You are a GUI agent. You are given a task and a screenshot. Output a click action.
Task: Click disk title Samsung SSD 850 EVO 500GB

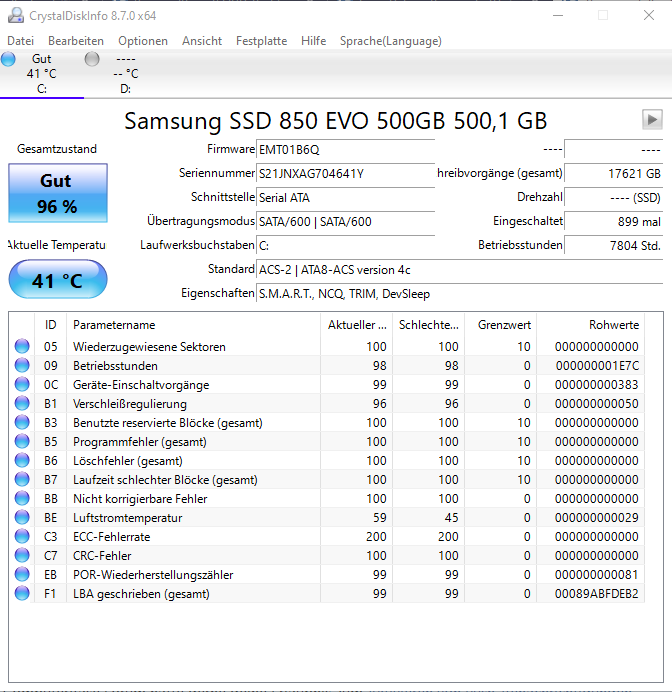coord(336,120)
